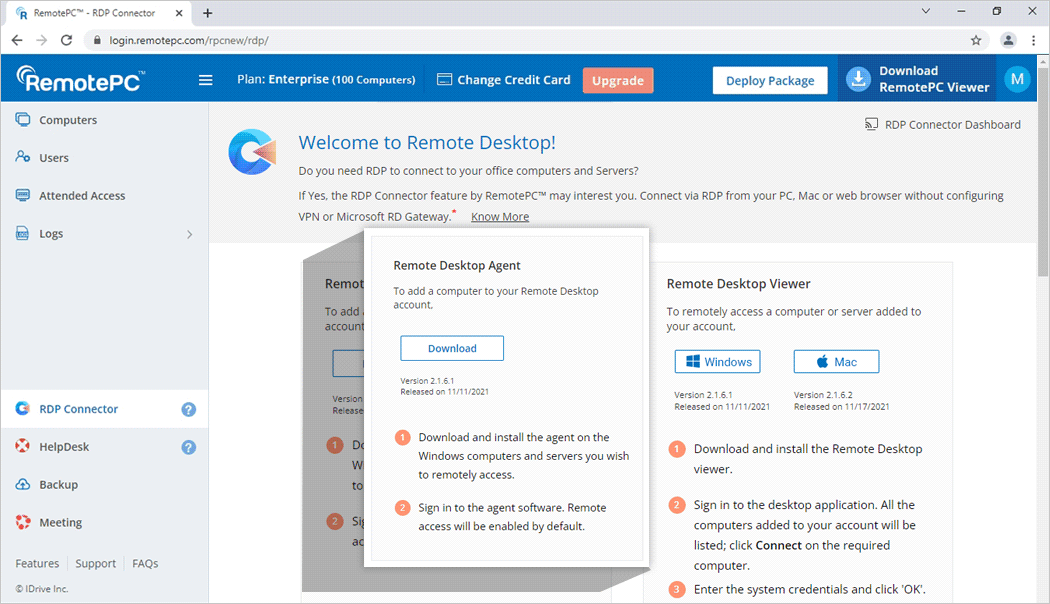This screenshot has height=604, width=1050.
Task: Open the RDP Connector Dashboard link
Action: pyautogui.click(x=942, y=125)
